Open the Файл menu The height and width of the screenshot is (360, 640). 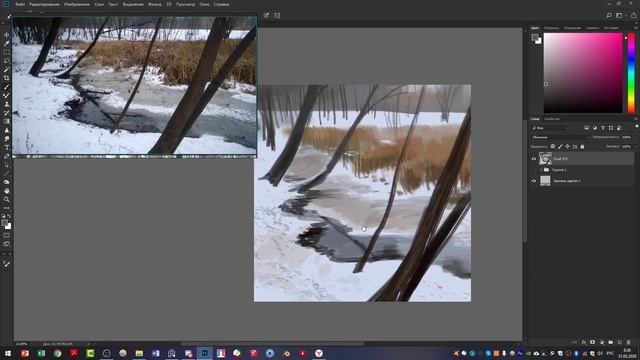(x=20, y=4)
